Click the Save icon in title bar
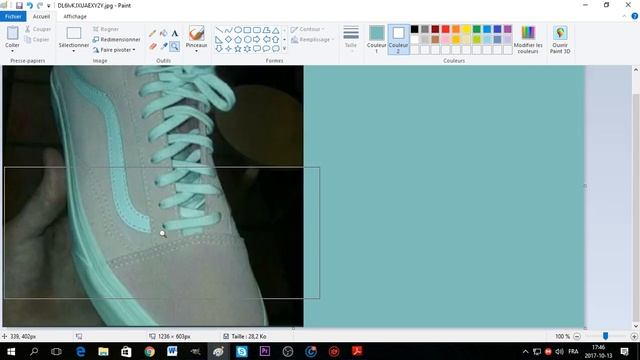This screenshot has width=640, height=360. pyautogui.click(x=19, y=5)
